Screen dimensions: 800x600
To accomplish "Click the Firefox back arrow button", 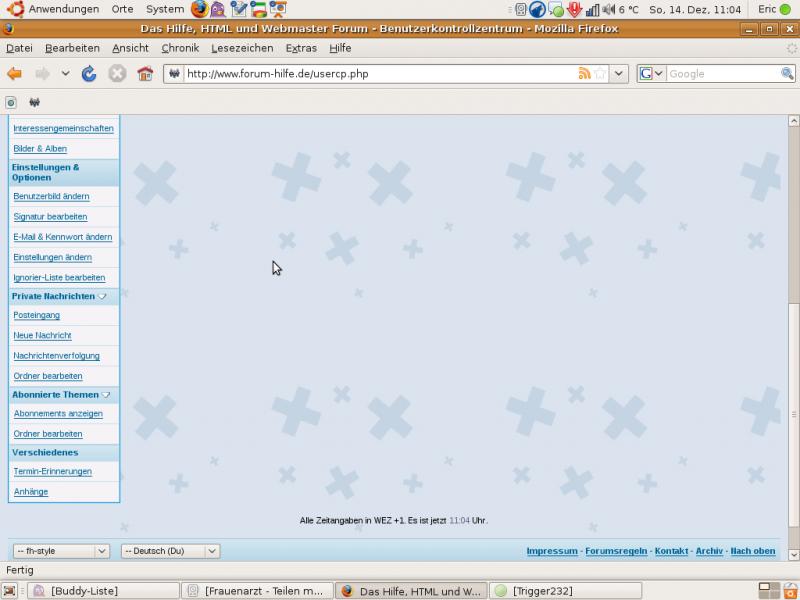I will 15,74.
